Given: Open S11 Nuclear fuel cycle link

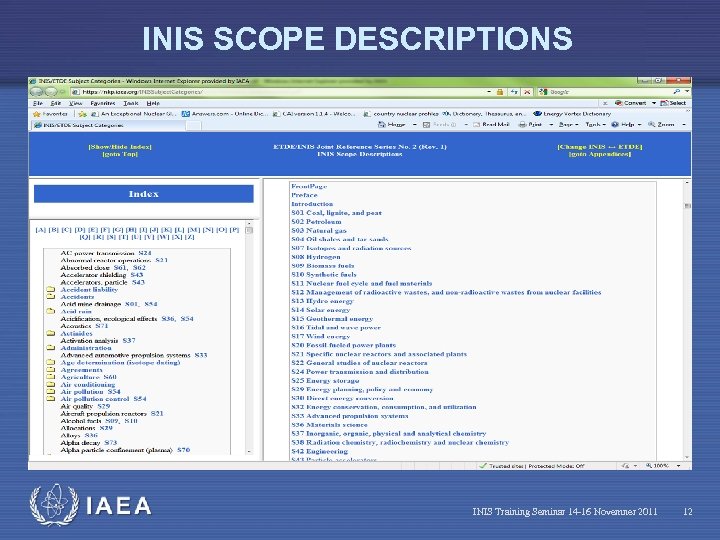Looking at the screenshot, I should coord(361,283).
